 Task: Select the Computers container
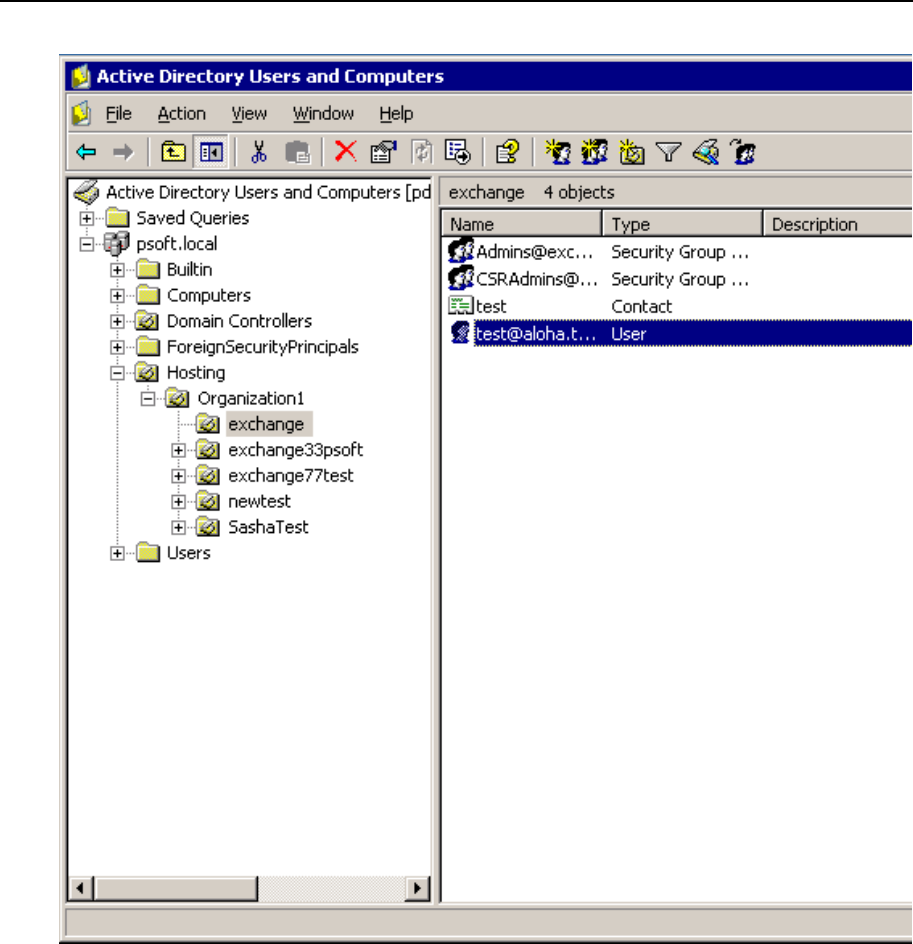point(209,296)
